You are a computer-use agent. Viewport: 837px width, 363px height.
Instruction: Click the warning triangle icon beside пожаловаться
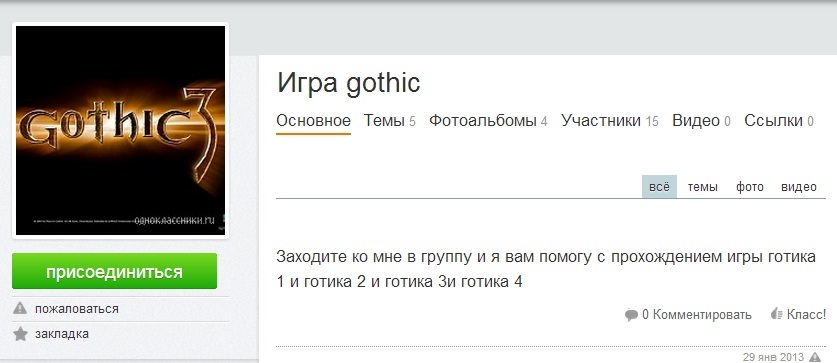(x=20, y=309)
